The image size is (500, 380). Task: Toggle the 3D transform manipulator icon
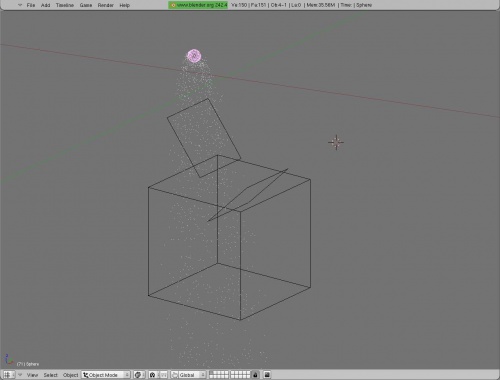(x=175, y=375)
